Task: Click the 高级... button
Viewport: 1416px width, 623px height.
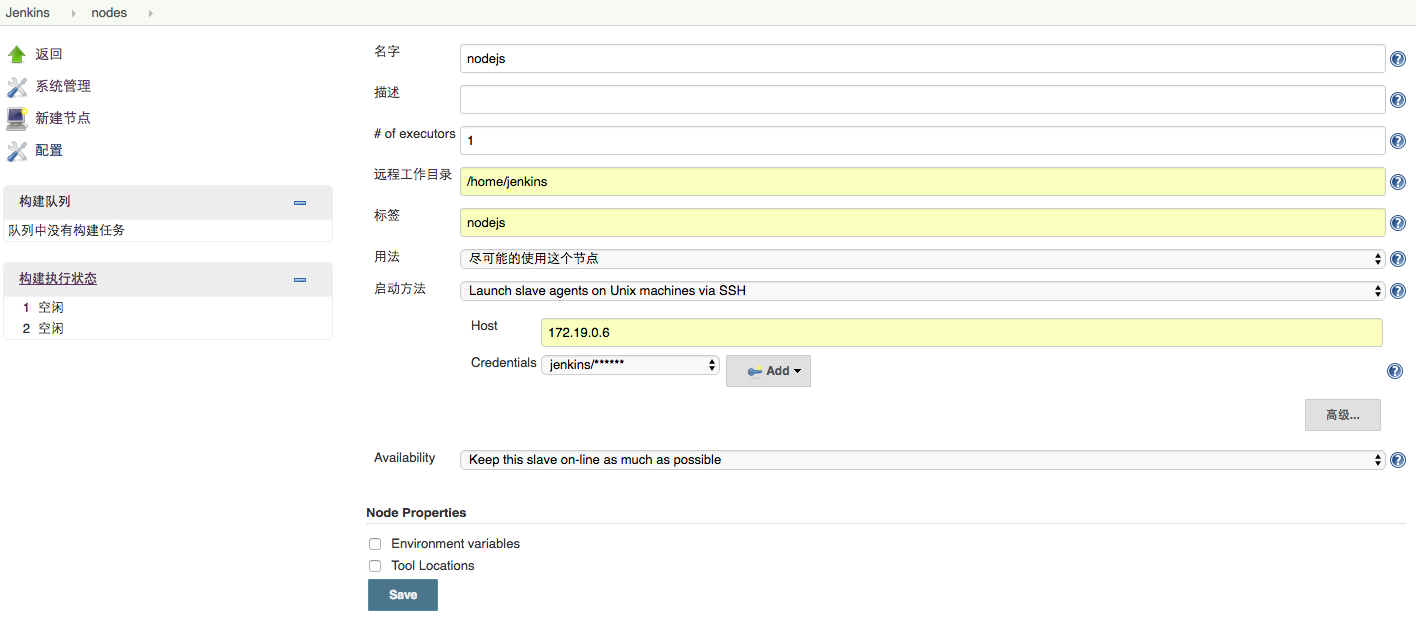Action: 1343,415
